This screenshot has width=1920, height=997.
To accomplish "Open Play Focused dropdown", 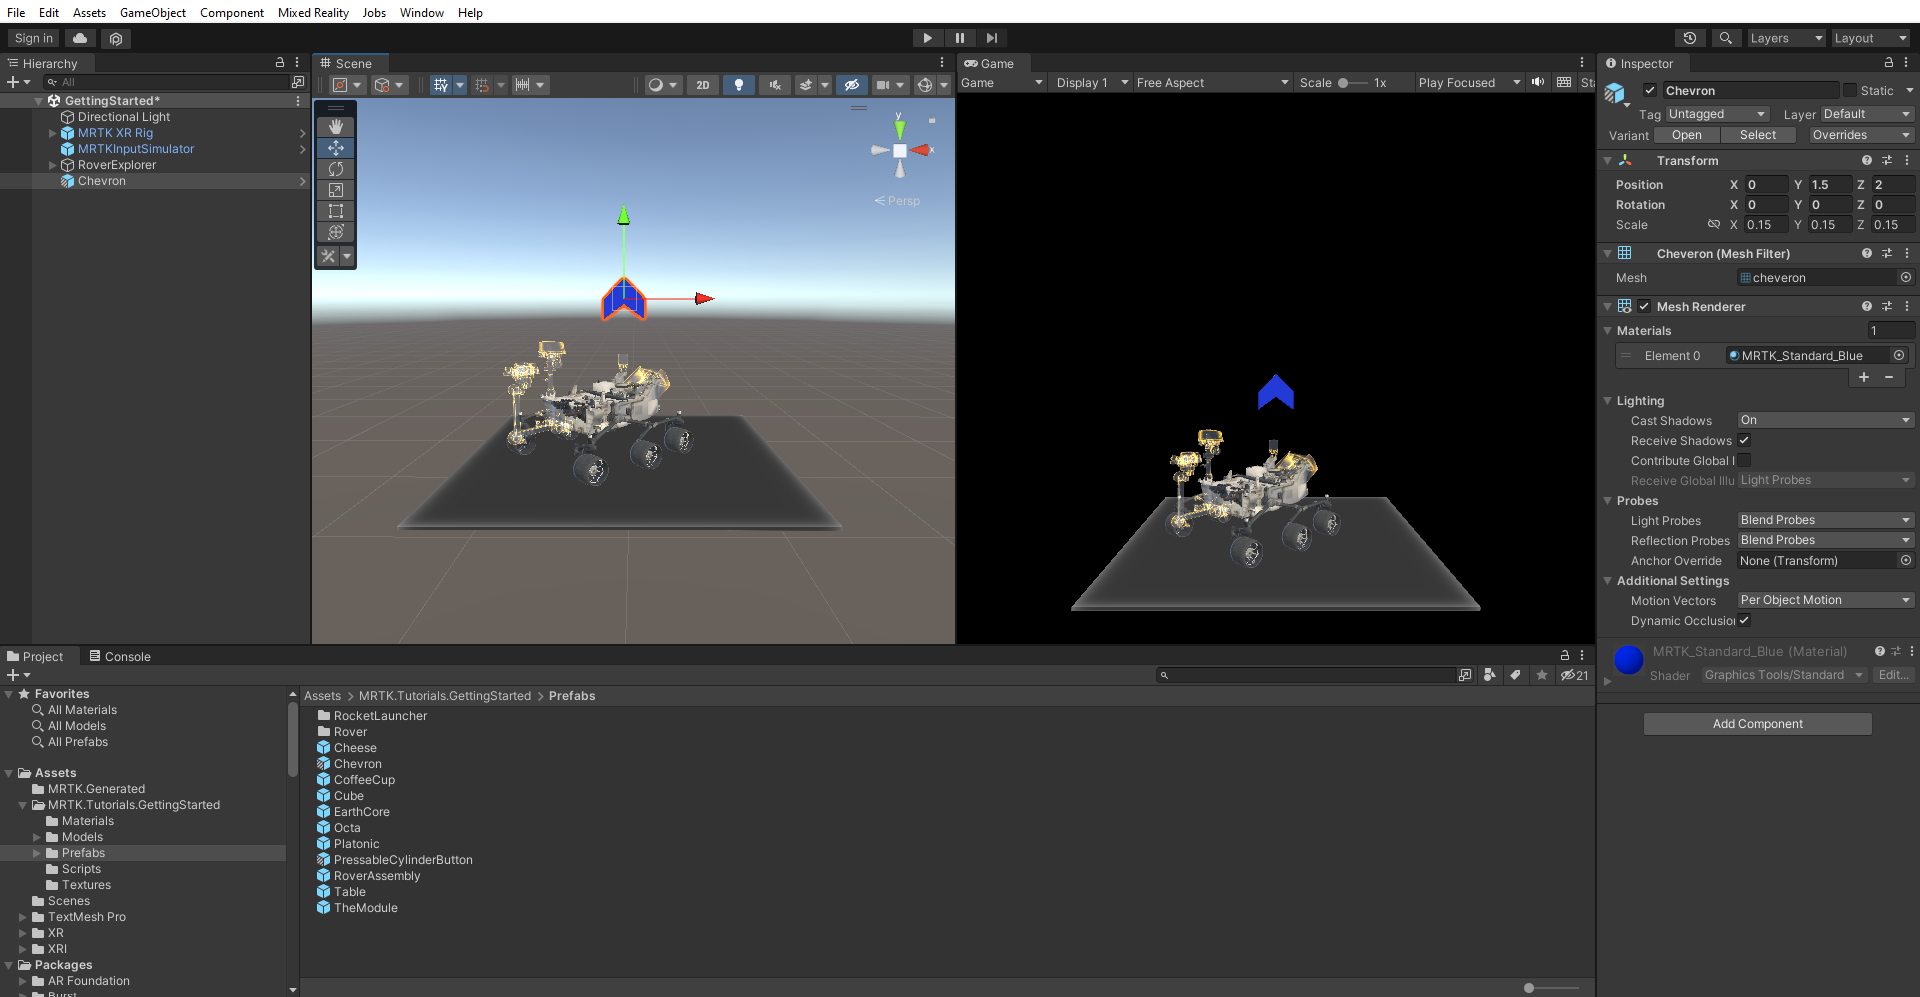I will point(1468,82).
